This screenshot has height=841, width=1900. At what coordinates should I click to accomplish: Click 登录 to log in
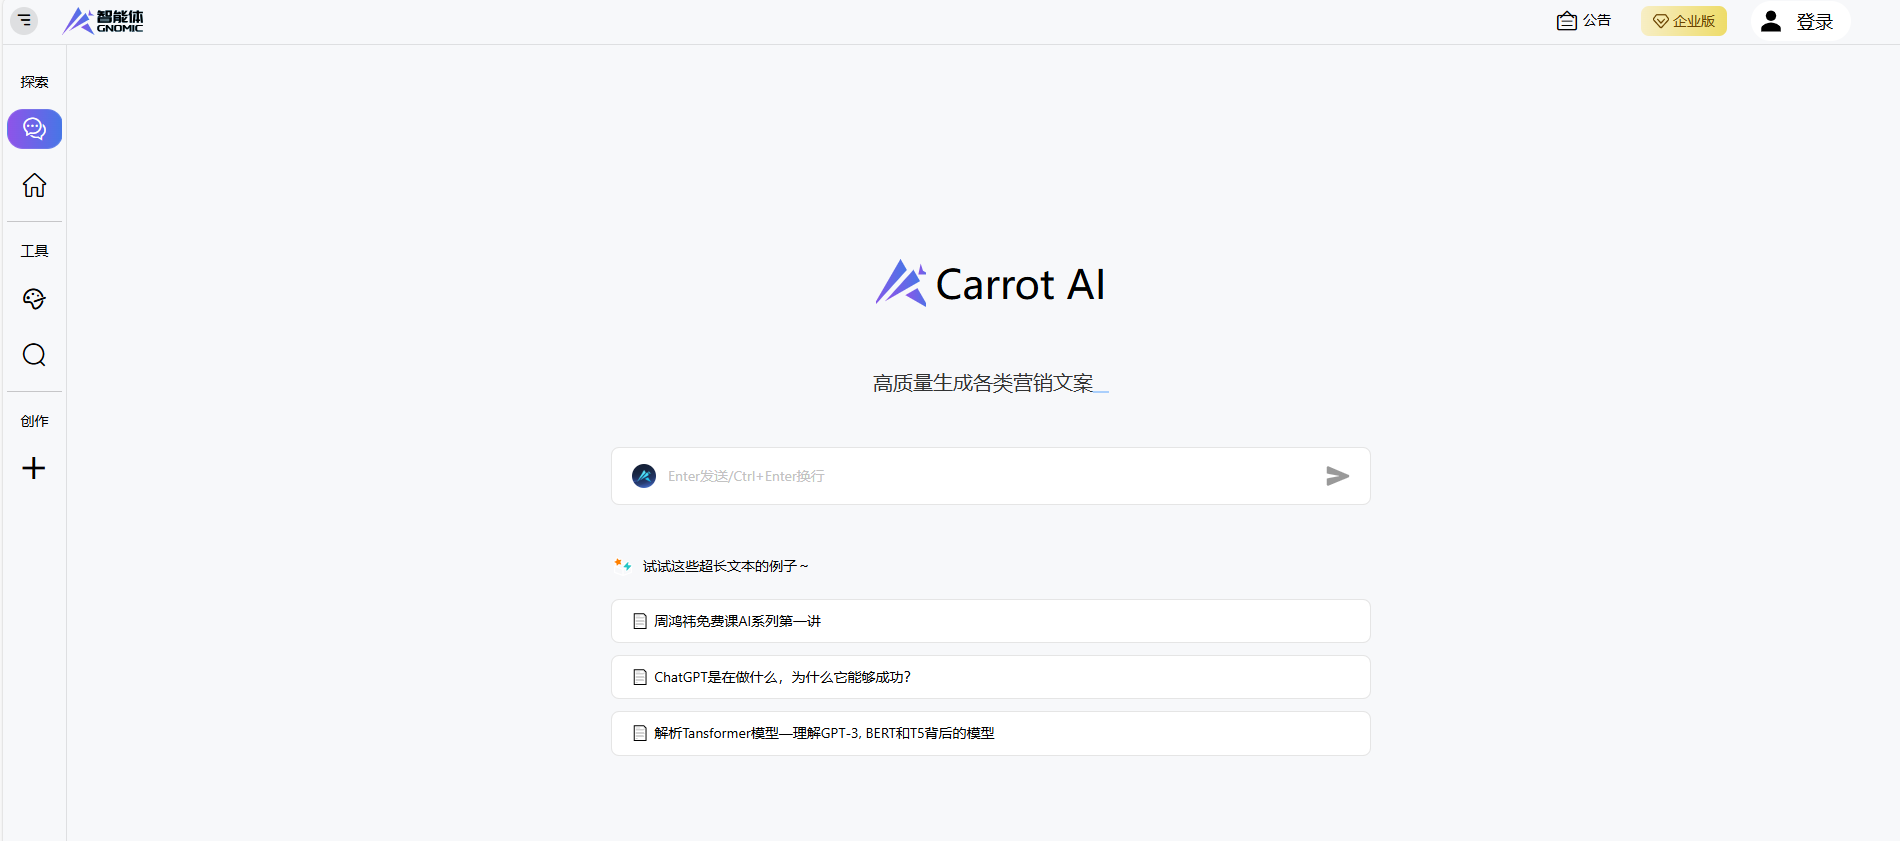[x=1798, y=21]
